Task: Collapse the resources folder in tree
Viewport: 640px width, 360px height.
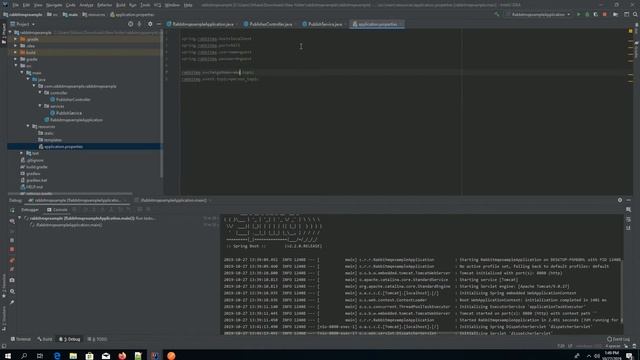Action: [28, 126]
